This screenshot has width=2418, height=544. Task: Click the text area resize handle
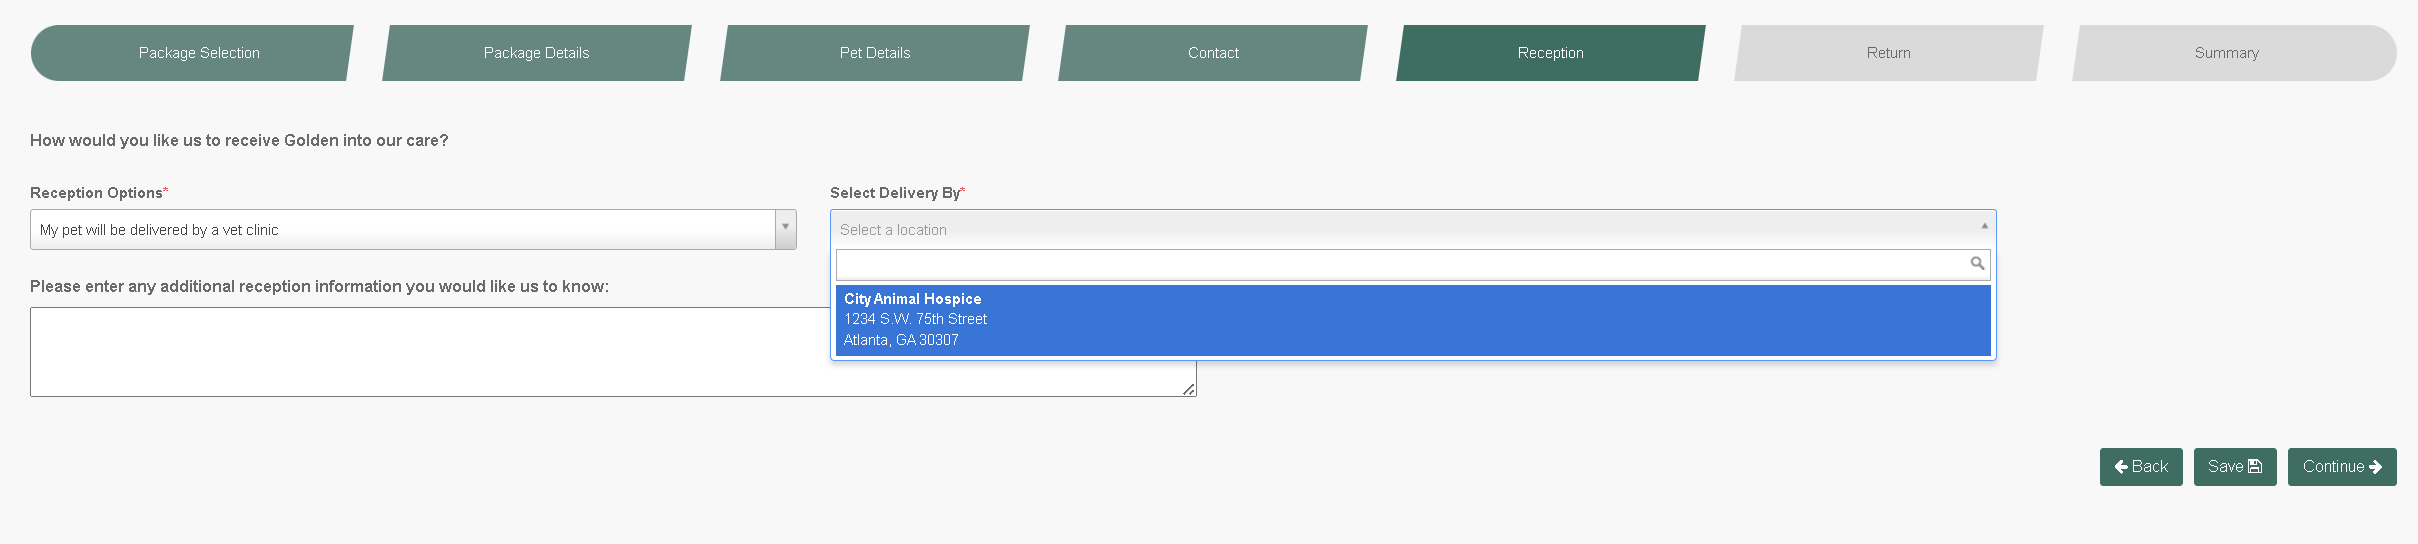(1189, 389)
